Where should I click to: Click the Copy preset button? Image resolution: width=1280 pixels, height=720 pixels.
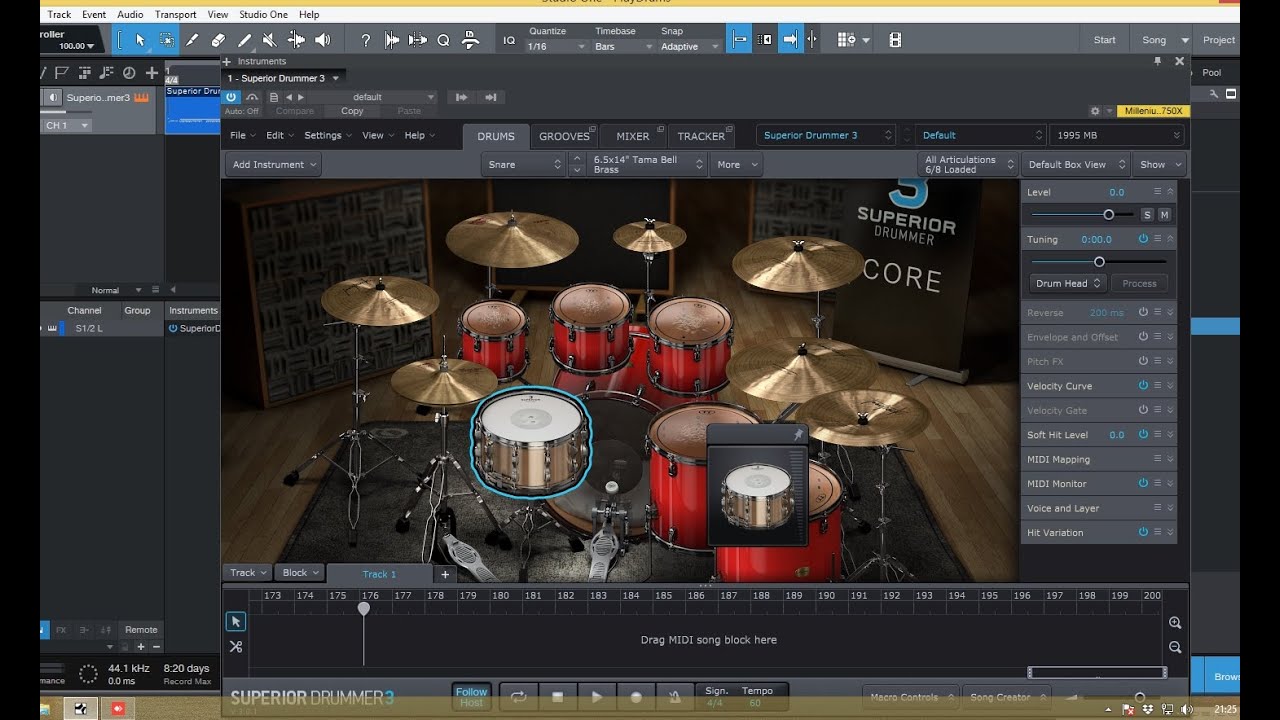[x=352, y=111]
